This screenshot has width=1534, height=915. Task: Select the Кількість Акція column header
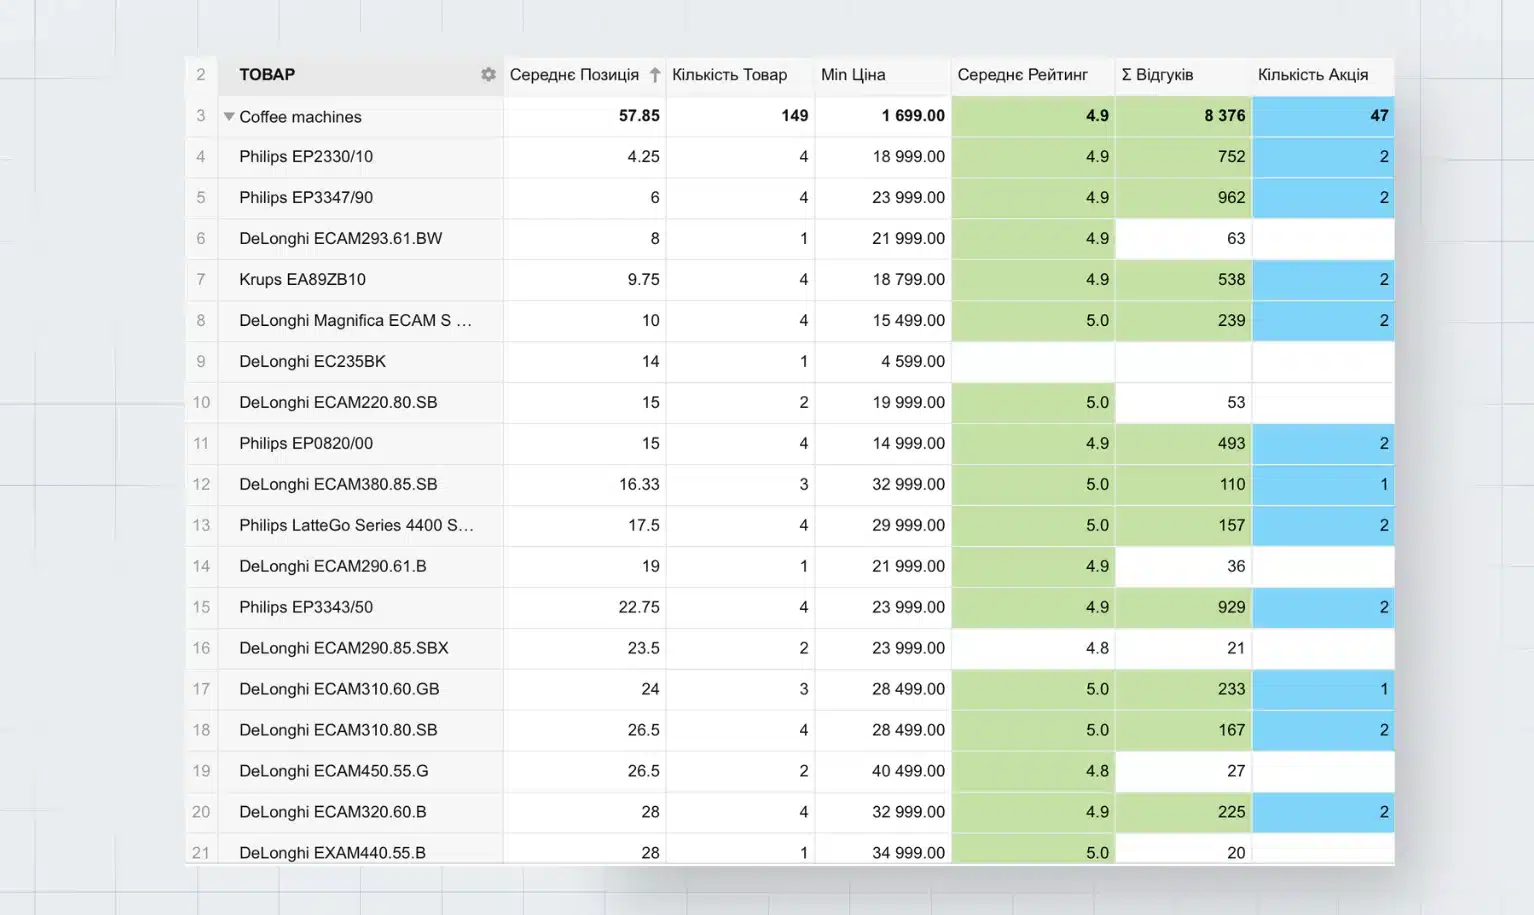pyautogui.click(x=1312, y=75)
